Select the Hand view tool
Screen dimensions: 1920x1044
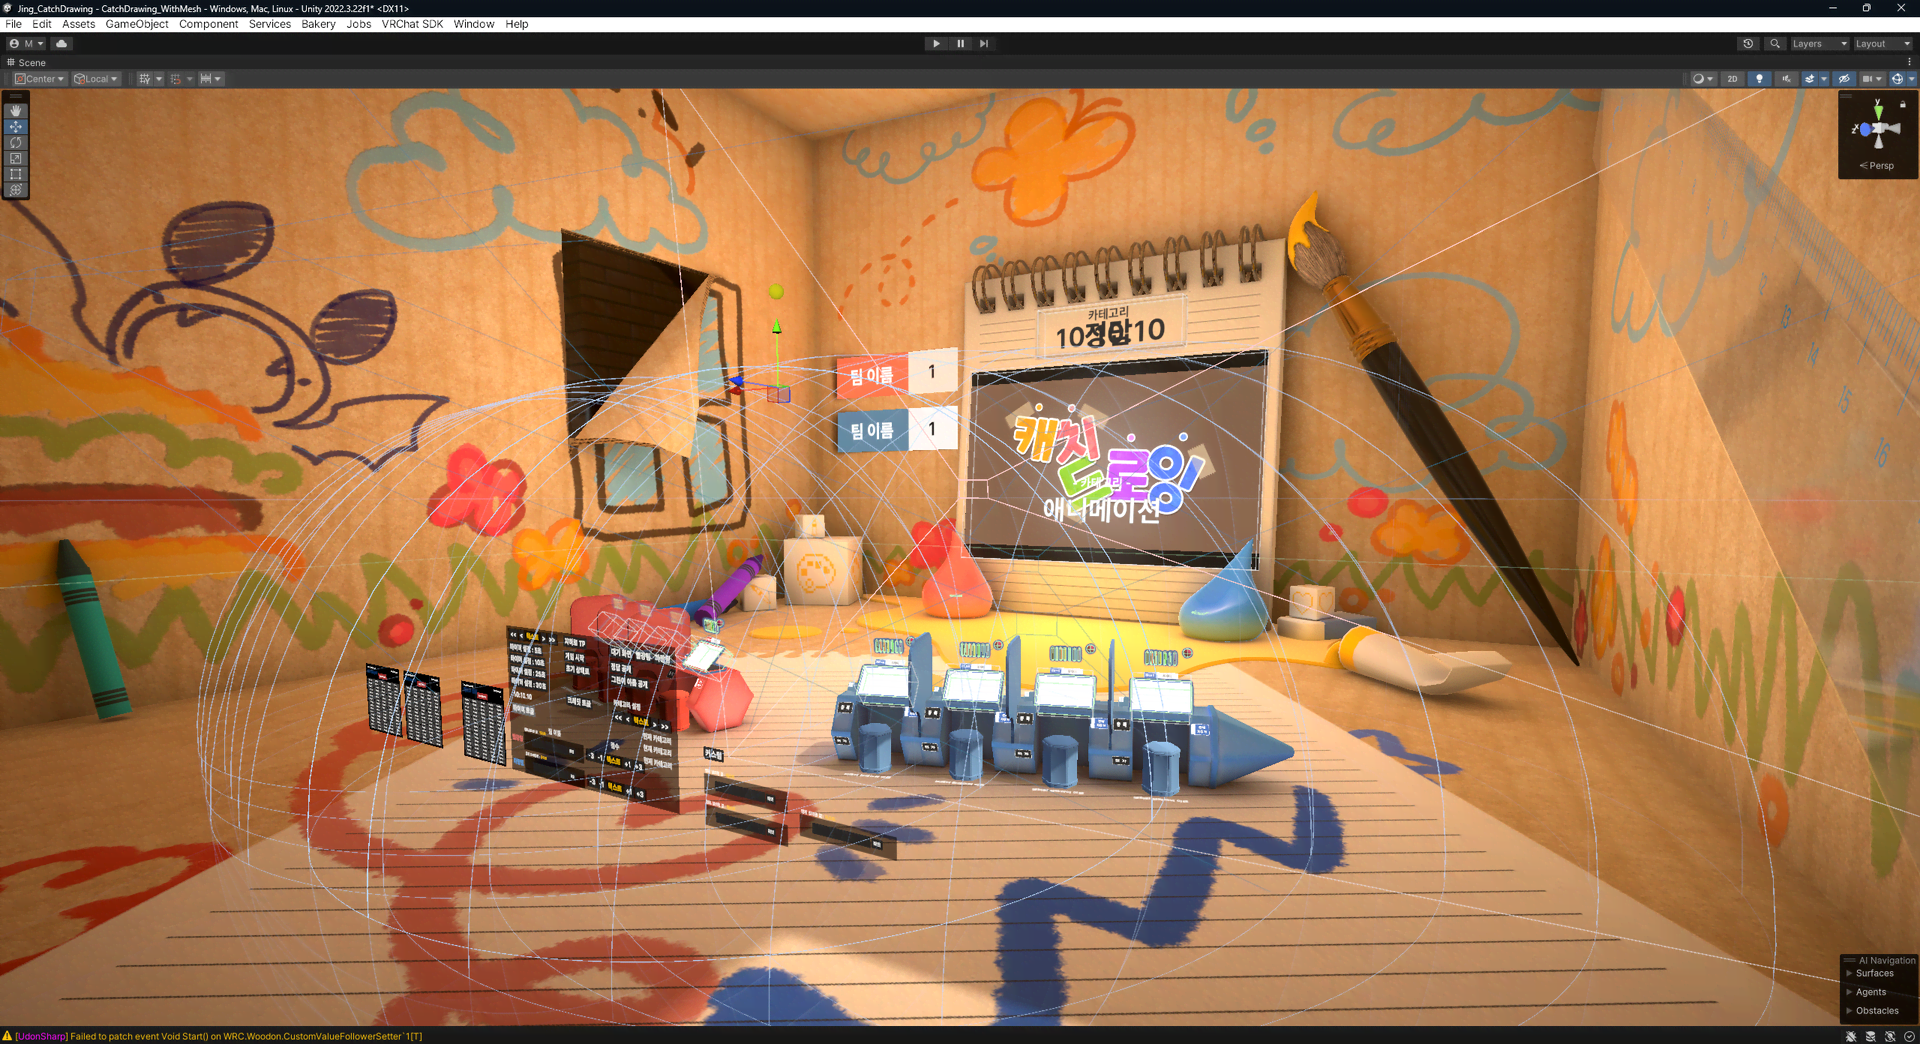[16, 111]
